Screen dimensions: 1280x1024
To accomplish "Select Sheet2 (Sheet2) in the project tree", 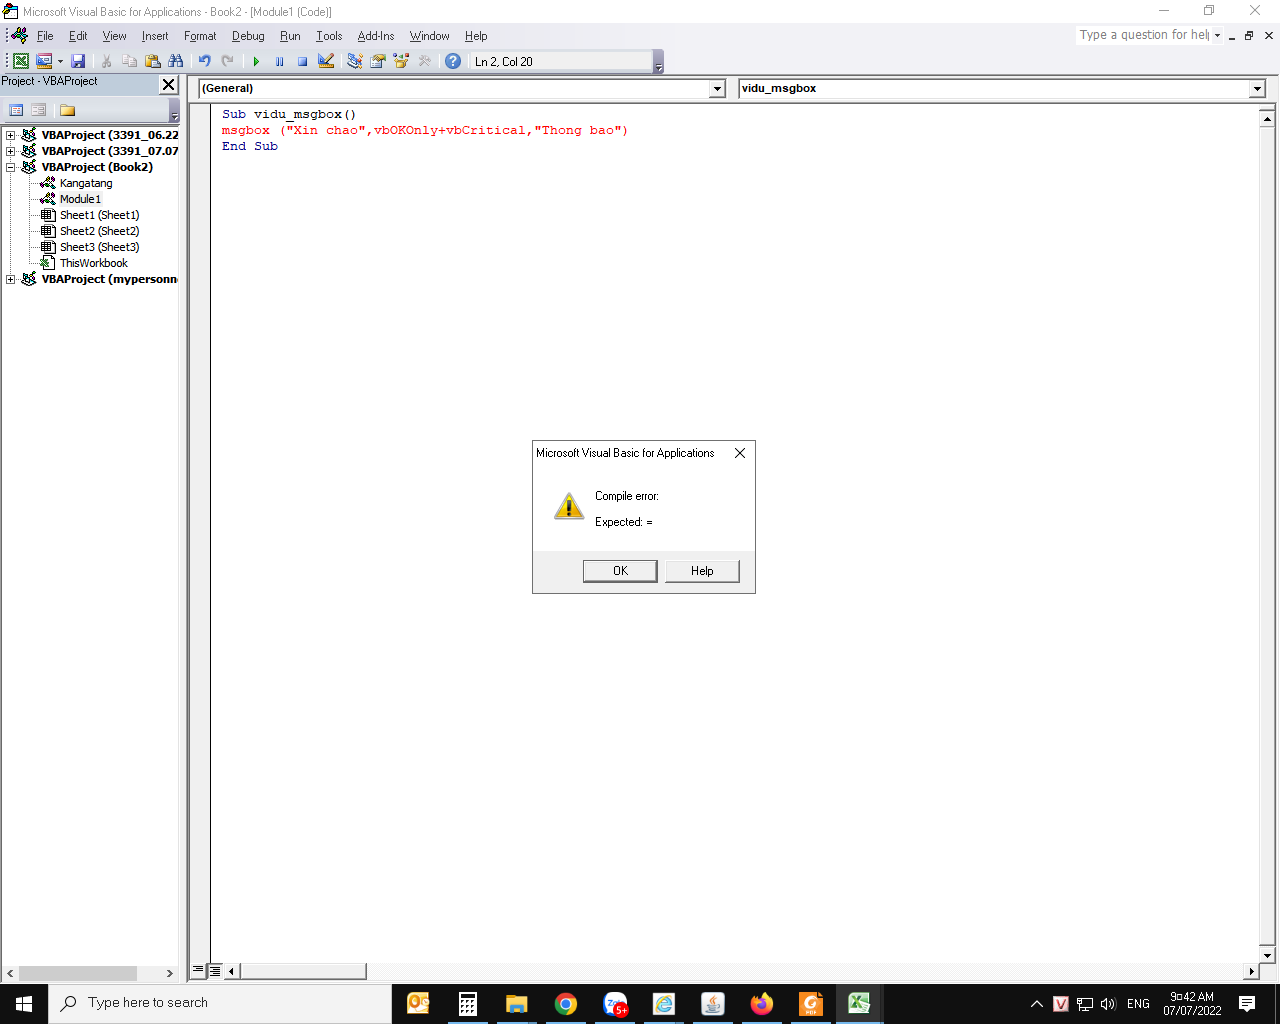I will (99, 231).
